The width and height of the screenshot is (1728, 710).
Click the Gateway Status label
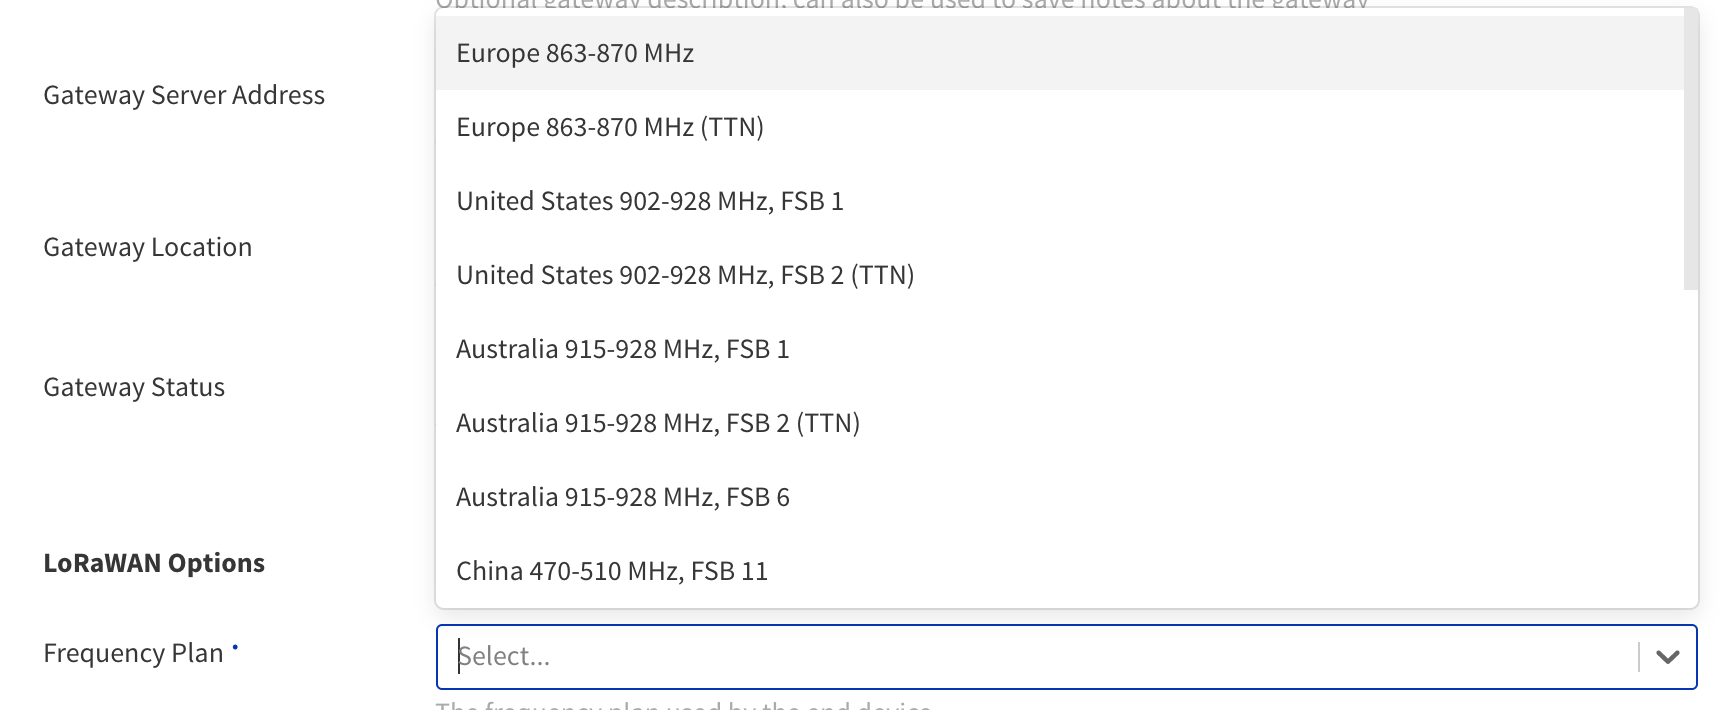click(x=133, y=386)
